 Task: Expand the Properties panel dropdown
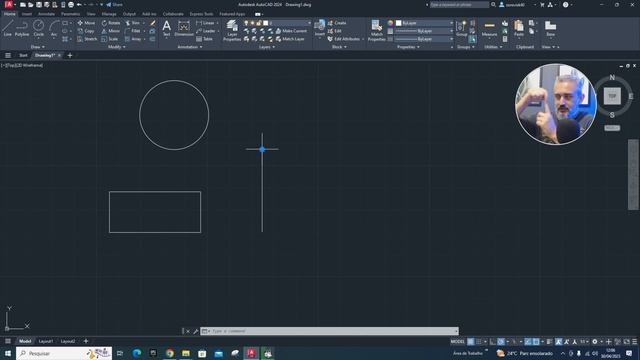(408, 47)
